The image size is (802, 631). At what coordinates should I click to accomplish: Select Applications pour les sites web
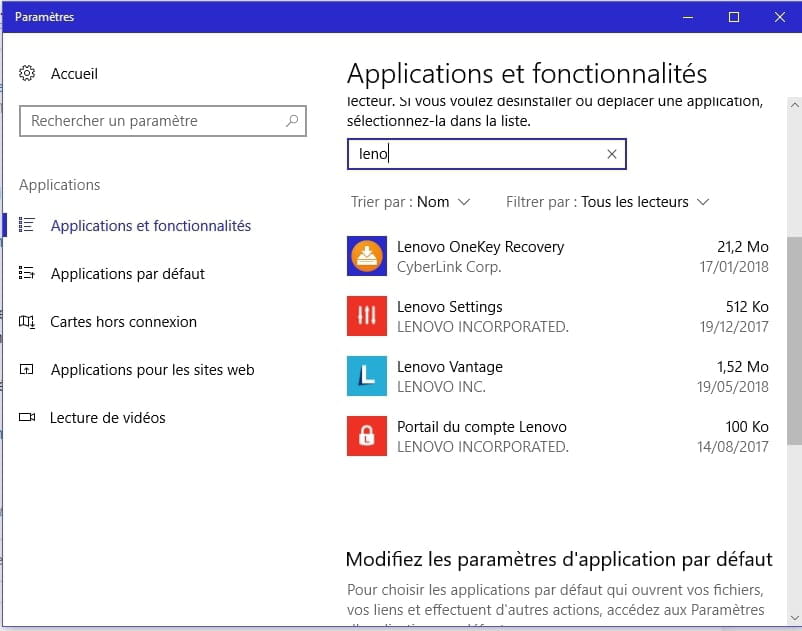[152, 370]
